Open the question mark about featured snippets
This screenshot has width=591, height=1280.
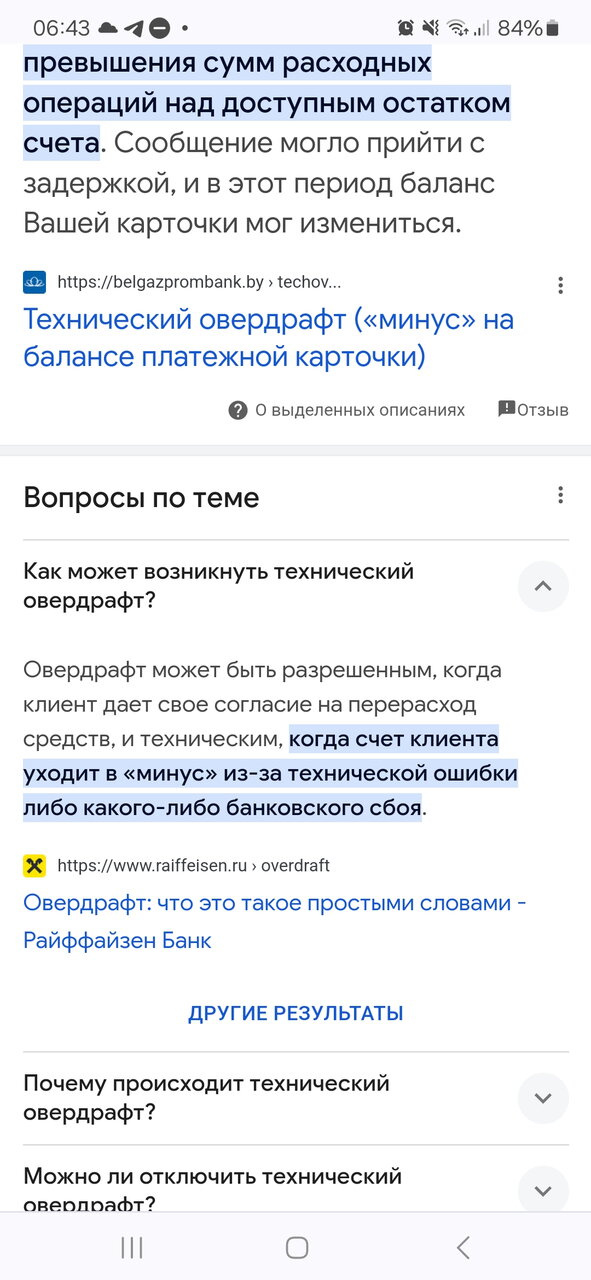238,410
